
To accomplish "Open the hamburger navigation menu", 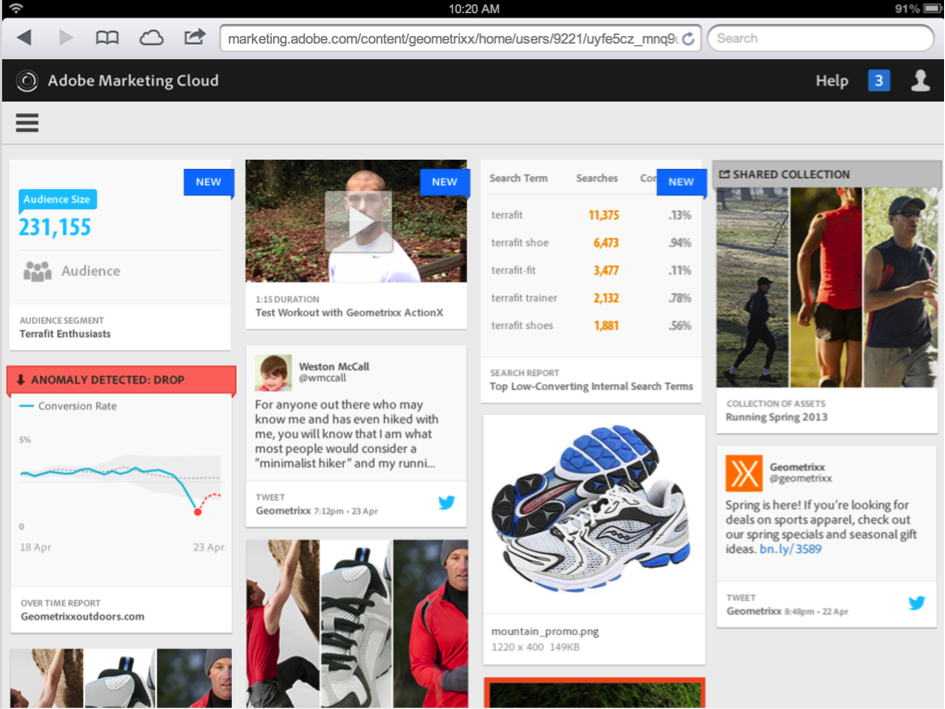I will (27, 123).
